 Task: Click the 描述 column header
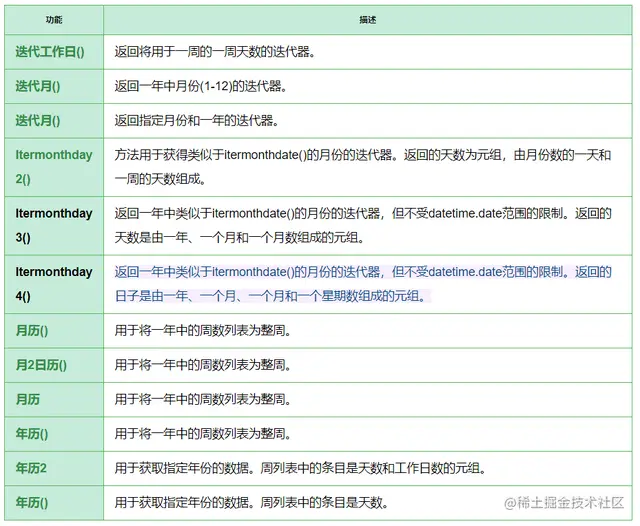368,20
